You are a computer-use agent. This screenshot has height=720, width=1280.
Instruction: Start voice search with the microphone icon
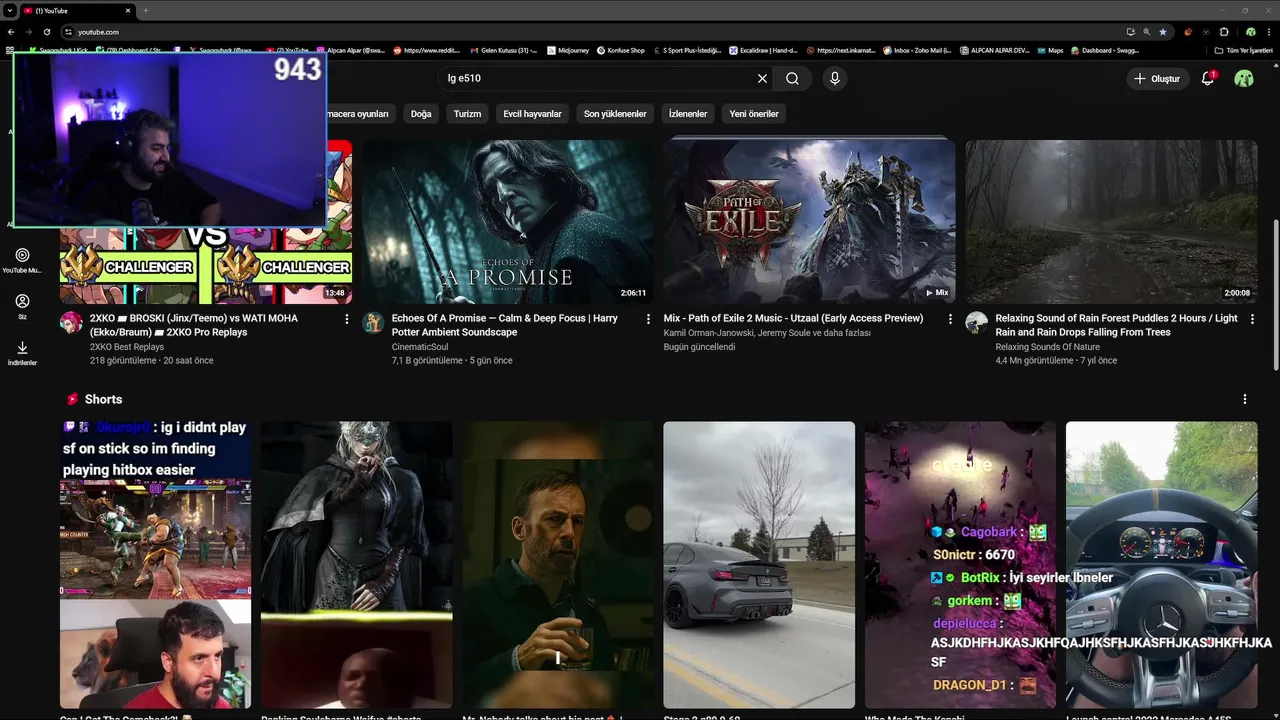pyautogui.click(x=834, y=78)
